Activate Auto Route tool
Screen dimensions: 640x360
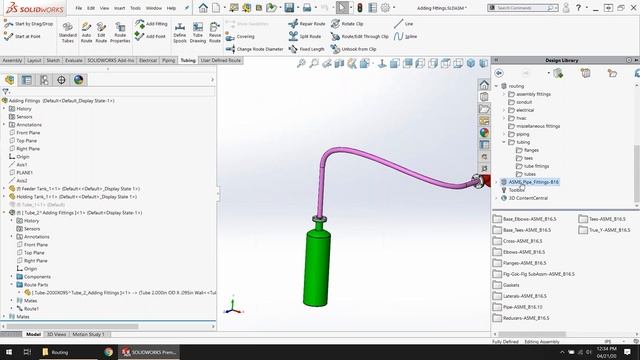click(x=87, y=32)
